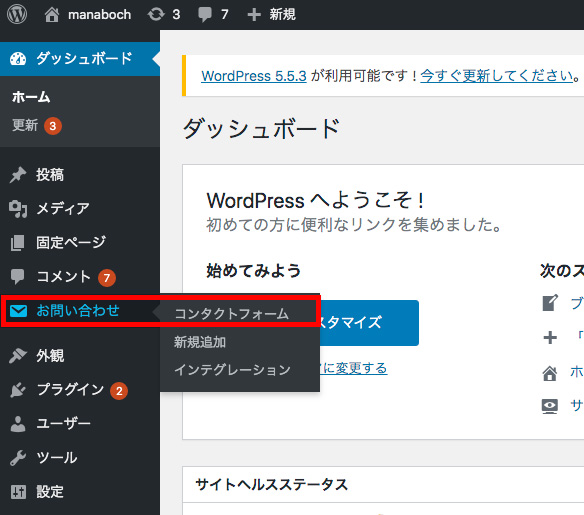This screenshot has height=515, width=584.
Task: Open プラグイン in the sidebar
Action: (70, 390)
